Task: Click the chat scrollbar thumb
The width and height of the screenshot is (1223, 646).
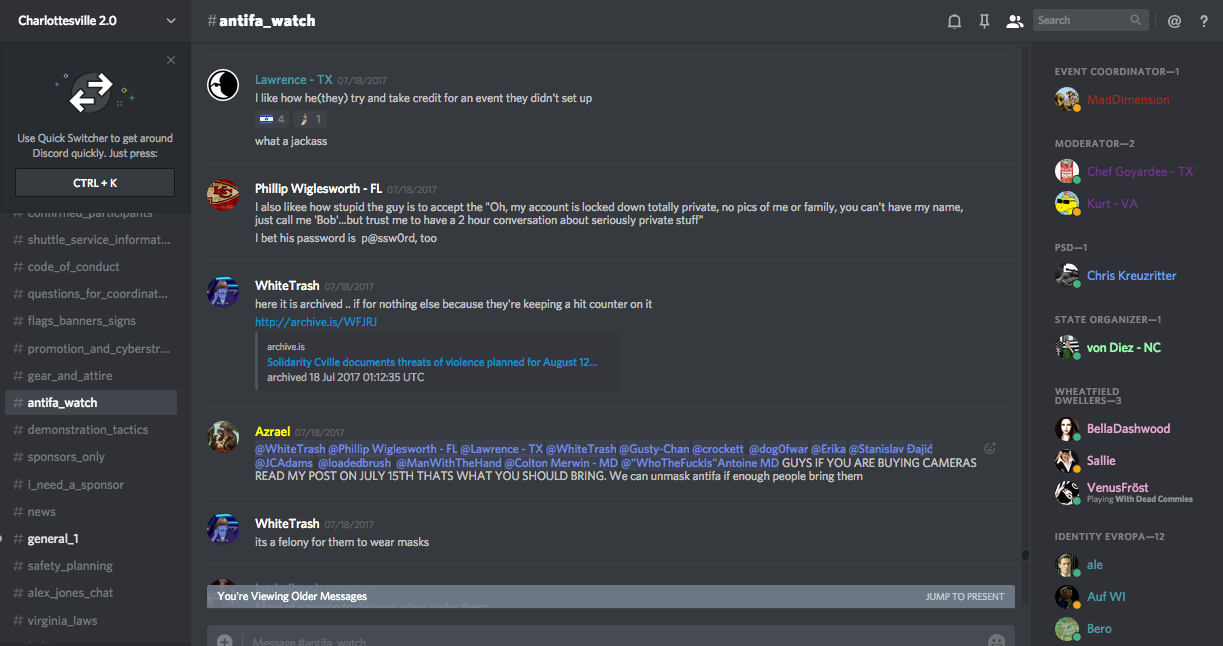Action: pos(1024,554)
